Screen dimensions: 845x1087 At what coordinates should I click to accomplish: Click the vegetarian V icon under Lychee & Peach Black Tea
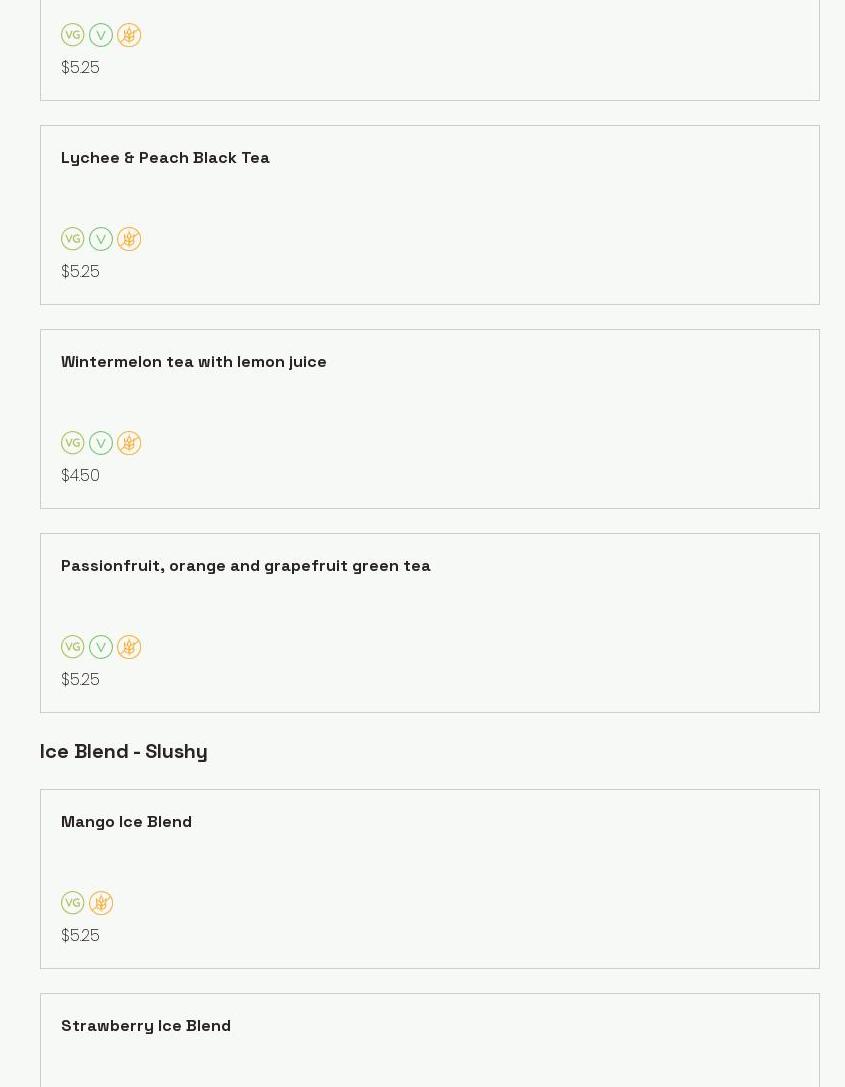101,239
